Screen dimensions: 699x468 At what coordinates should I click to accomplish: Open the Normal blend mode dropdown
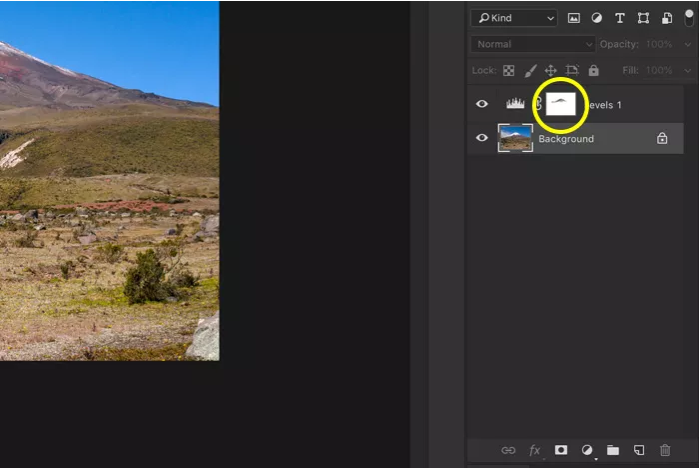click(532, 45)
